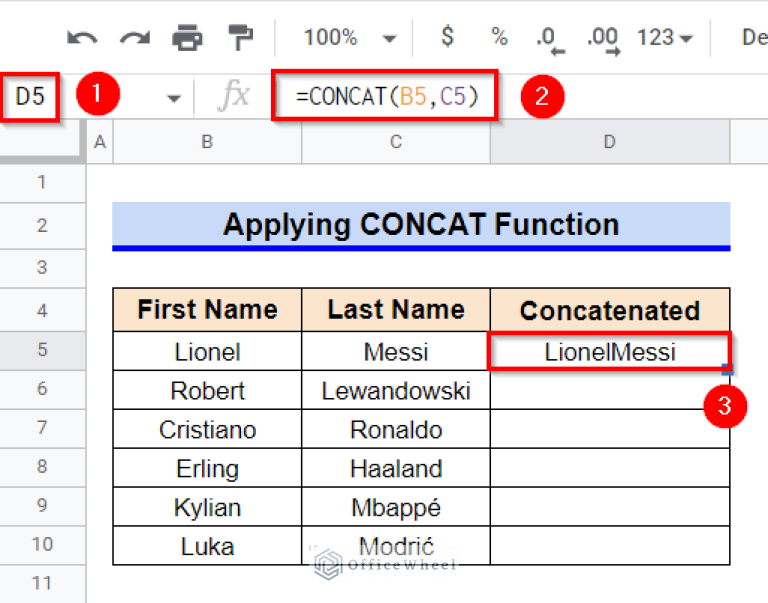Image resolution: width=768 pixels, height=603 pixels.
Task: Click the Applying CONCAT Function title cell
Action: click(x=420, y=224)
